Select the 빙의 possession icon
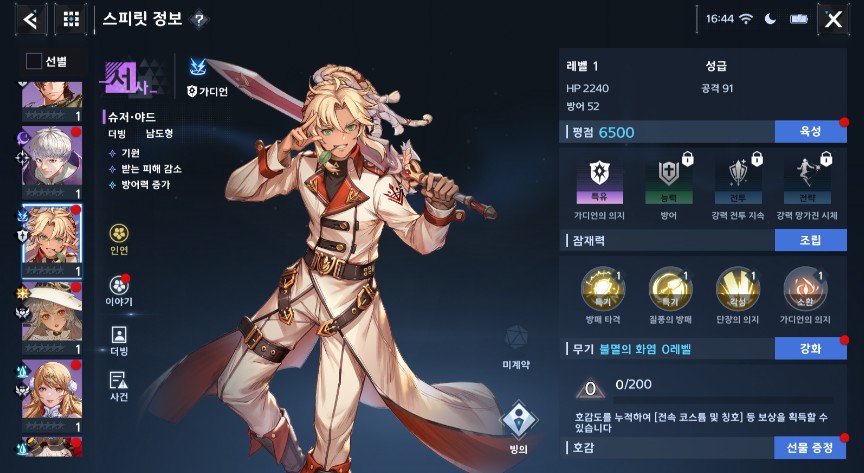The width and height of the screenshot is (864, 473). 518,428
